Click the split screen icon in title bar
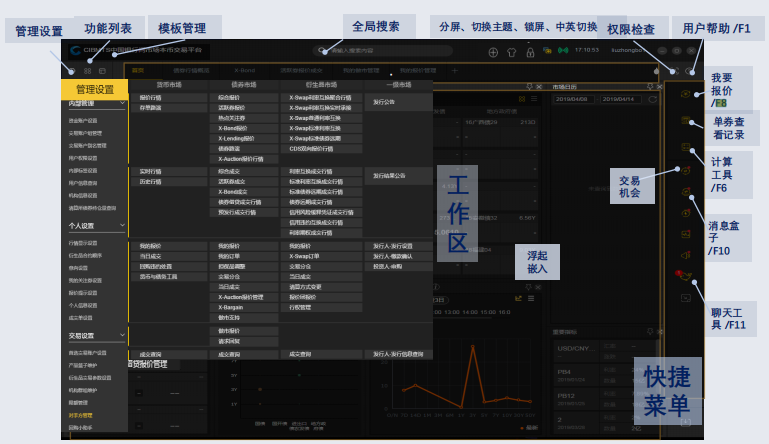The height and width of the screenshot is (444, 769). tap(493, 51)
